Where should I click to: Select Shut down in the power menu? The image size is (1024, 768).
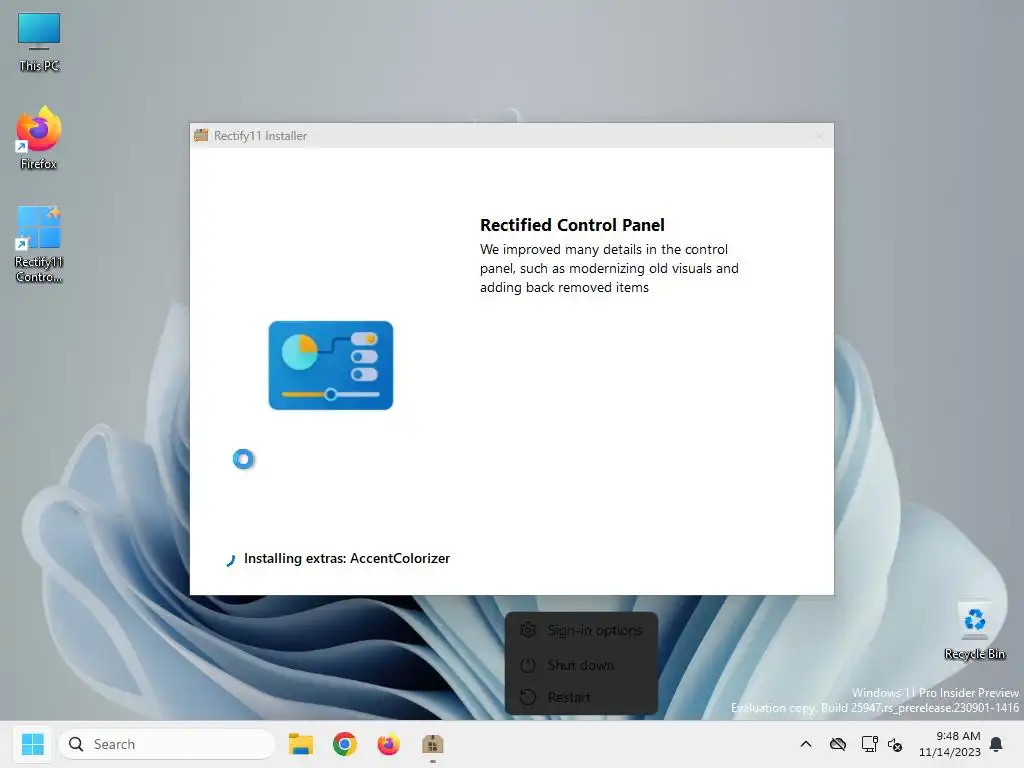(581, 665)
